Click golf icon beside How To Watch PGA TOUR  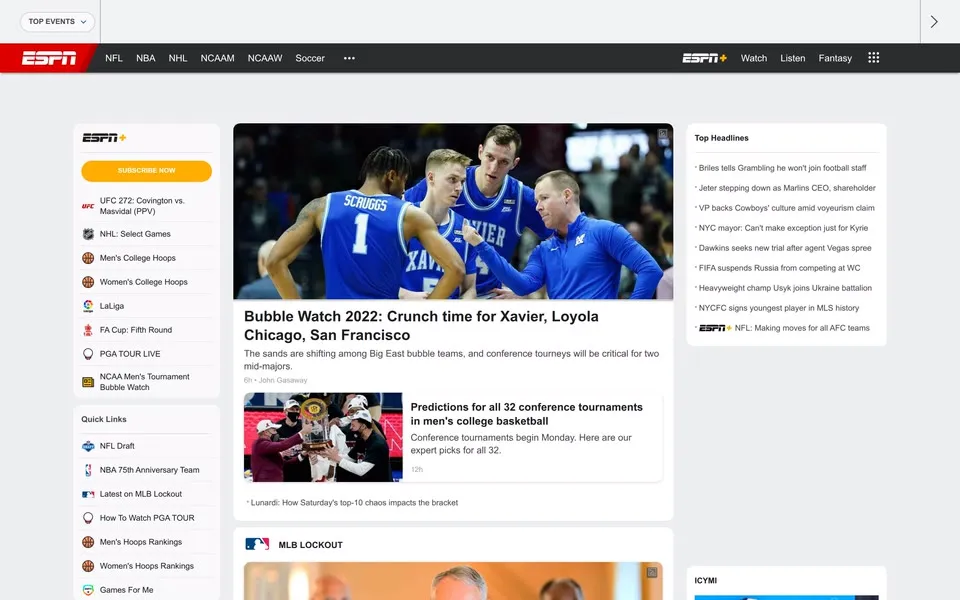pyautogui.click(x=88, y=518)
